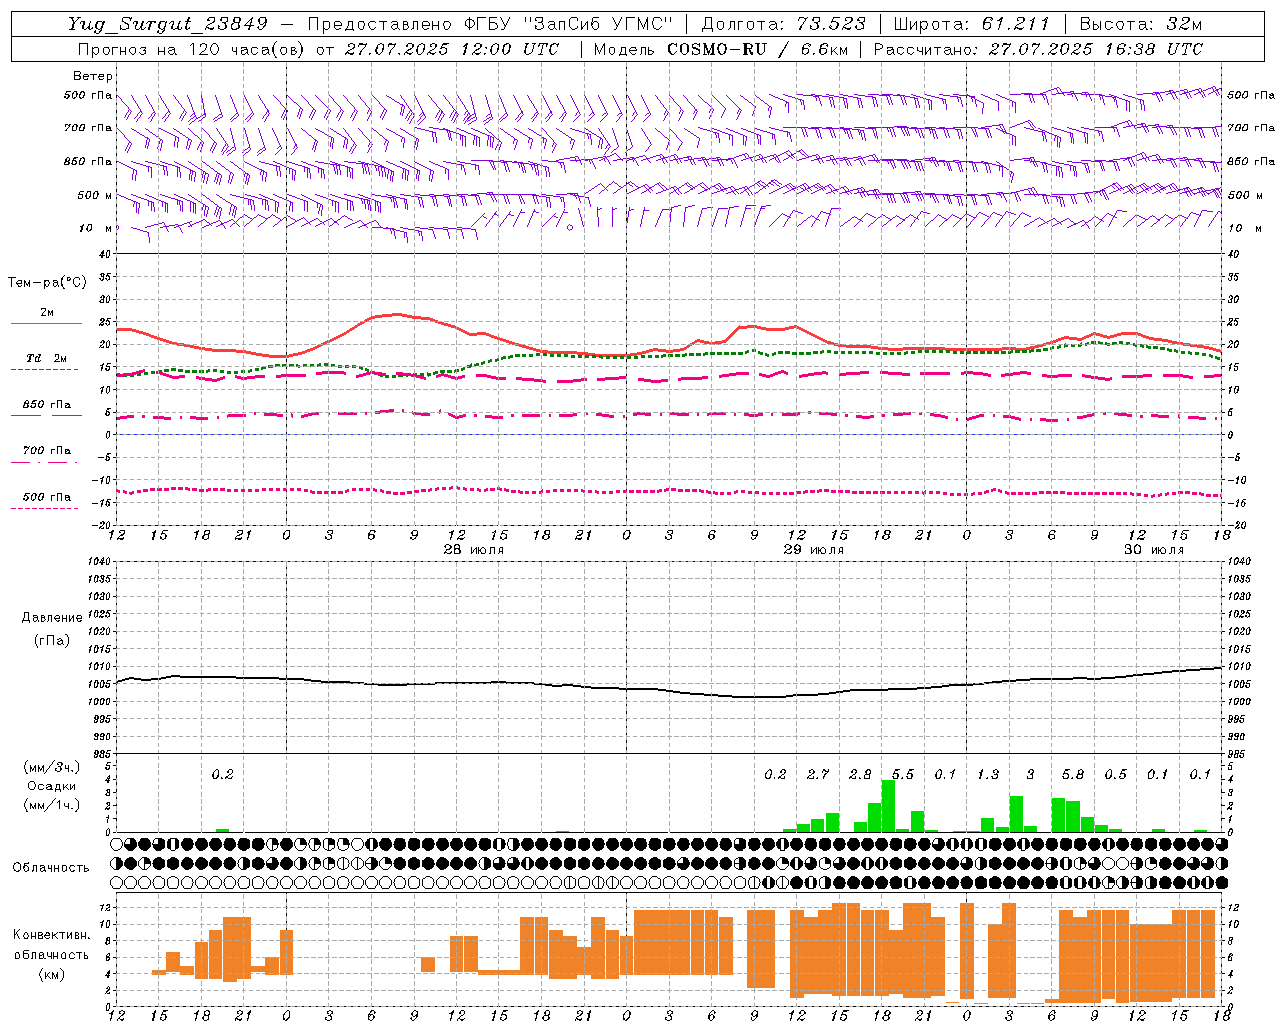Click the 'Конвективн.' convective cloud label
This screenshot has width=1280, height=1024.
point(52,935)
